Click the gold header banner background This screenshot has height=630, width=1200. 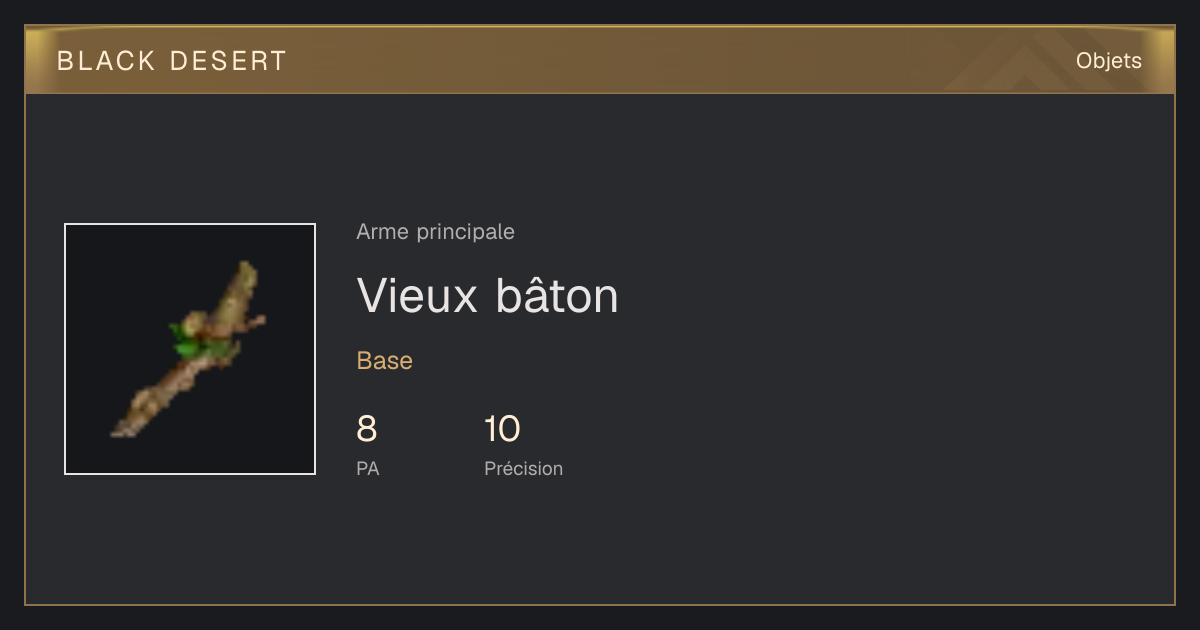tap(600, 60)
